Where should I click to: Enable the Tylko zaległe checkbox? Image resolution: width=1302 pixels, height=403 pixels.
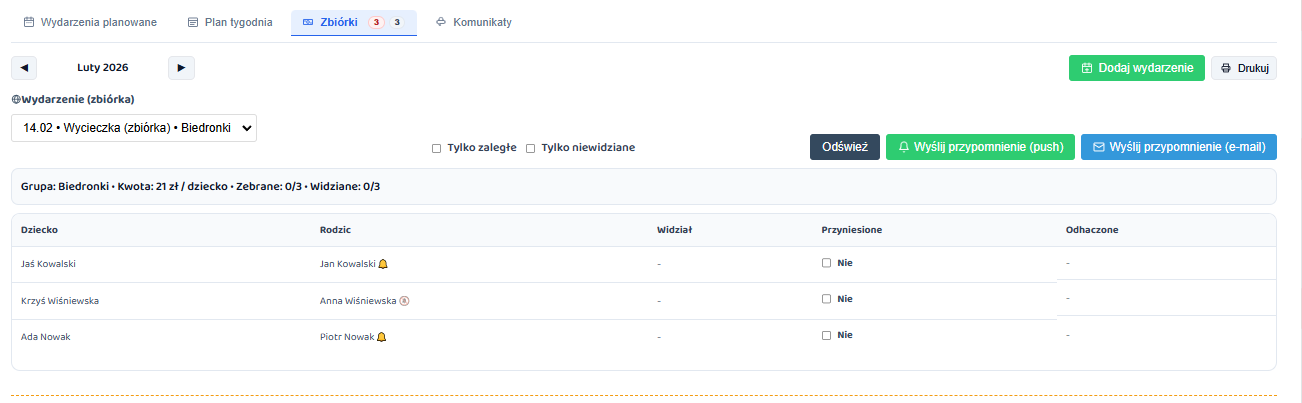(x=436, y=148)
